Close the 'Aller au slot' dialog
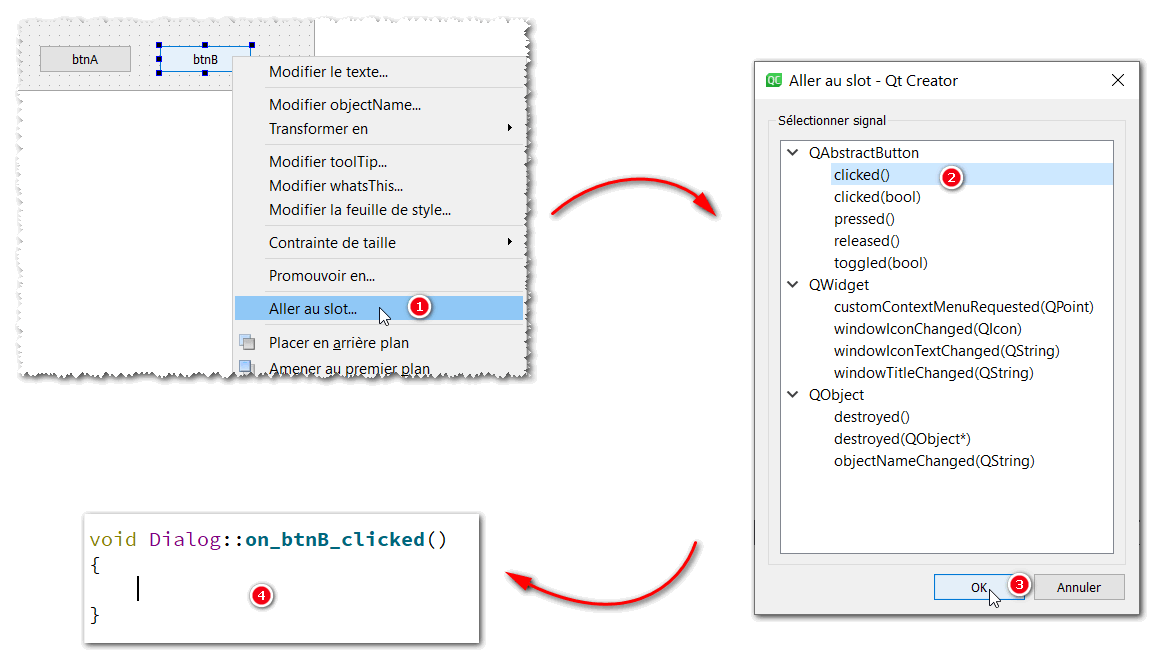The width and height of the screenshot is (1154, 663). [1118, 80]
